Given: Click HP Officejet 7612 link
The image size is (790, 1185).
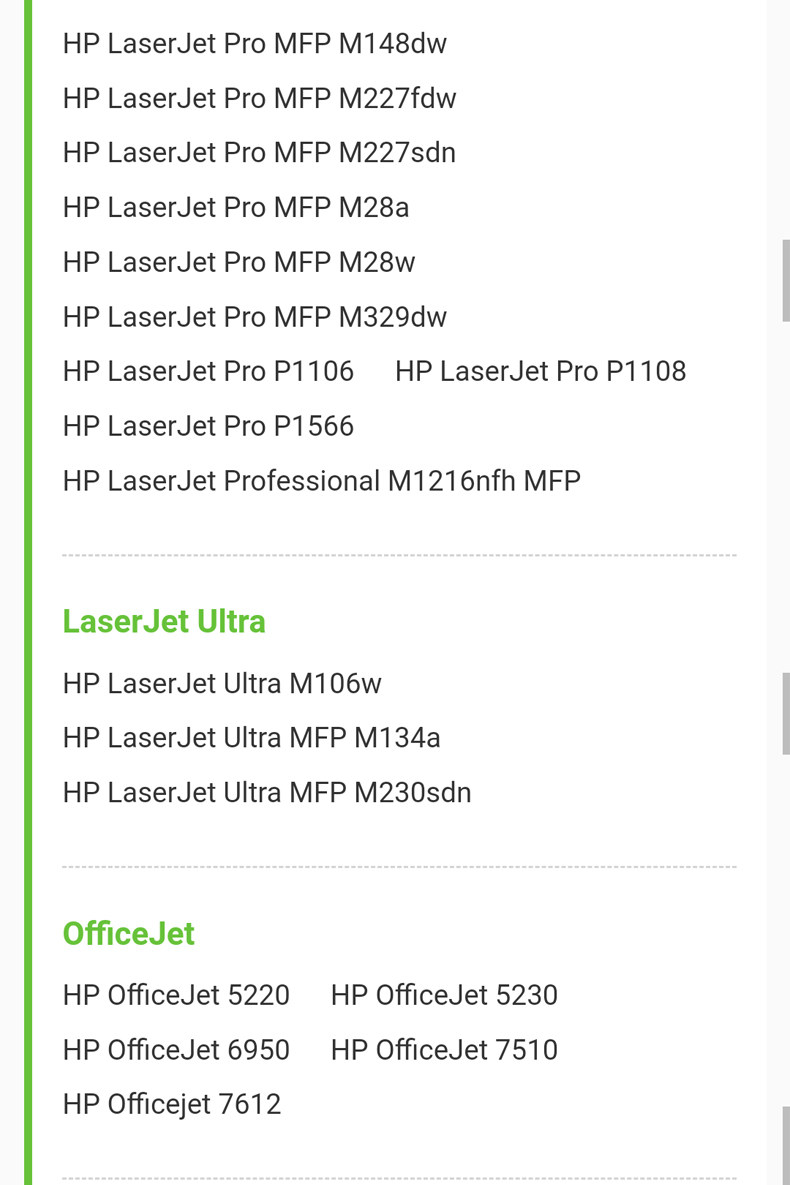Looking at the screenshot, I should pyautogui.click(x=172, y=1105).
